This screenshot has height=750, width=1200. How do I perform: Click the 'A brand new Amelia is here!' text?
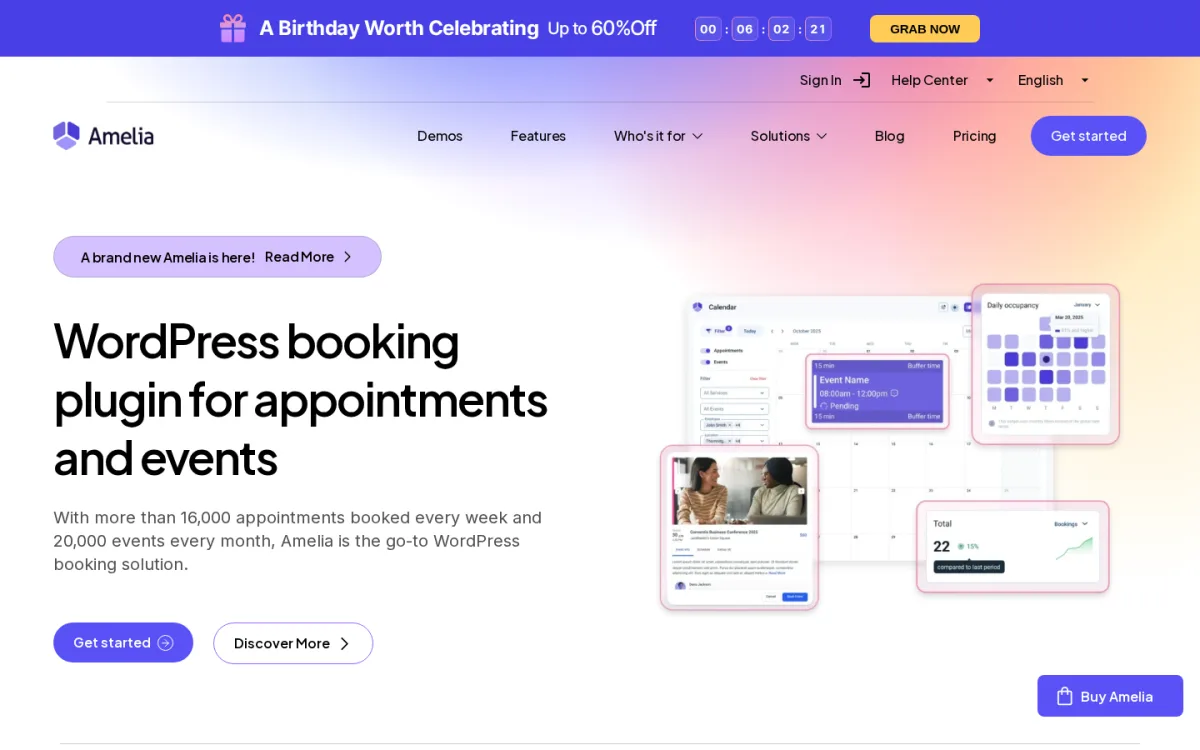(x=168, y=257)
